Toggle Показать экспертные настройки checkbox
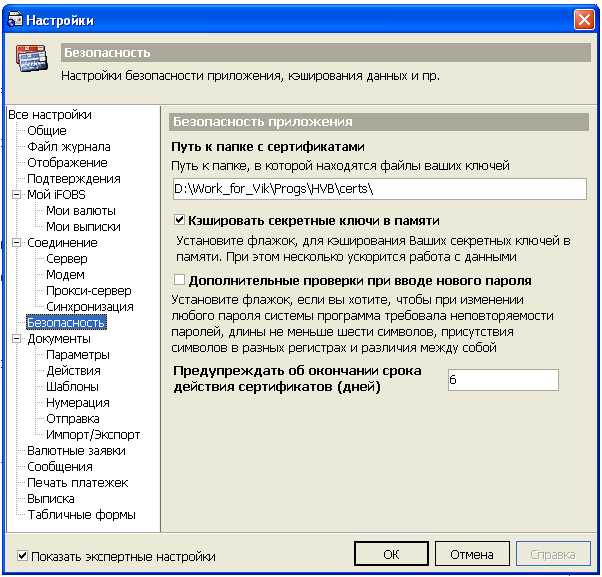The width and height of the screenshot is (602, 577). (x=22, y=555)
